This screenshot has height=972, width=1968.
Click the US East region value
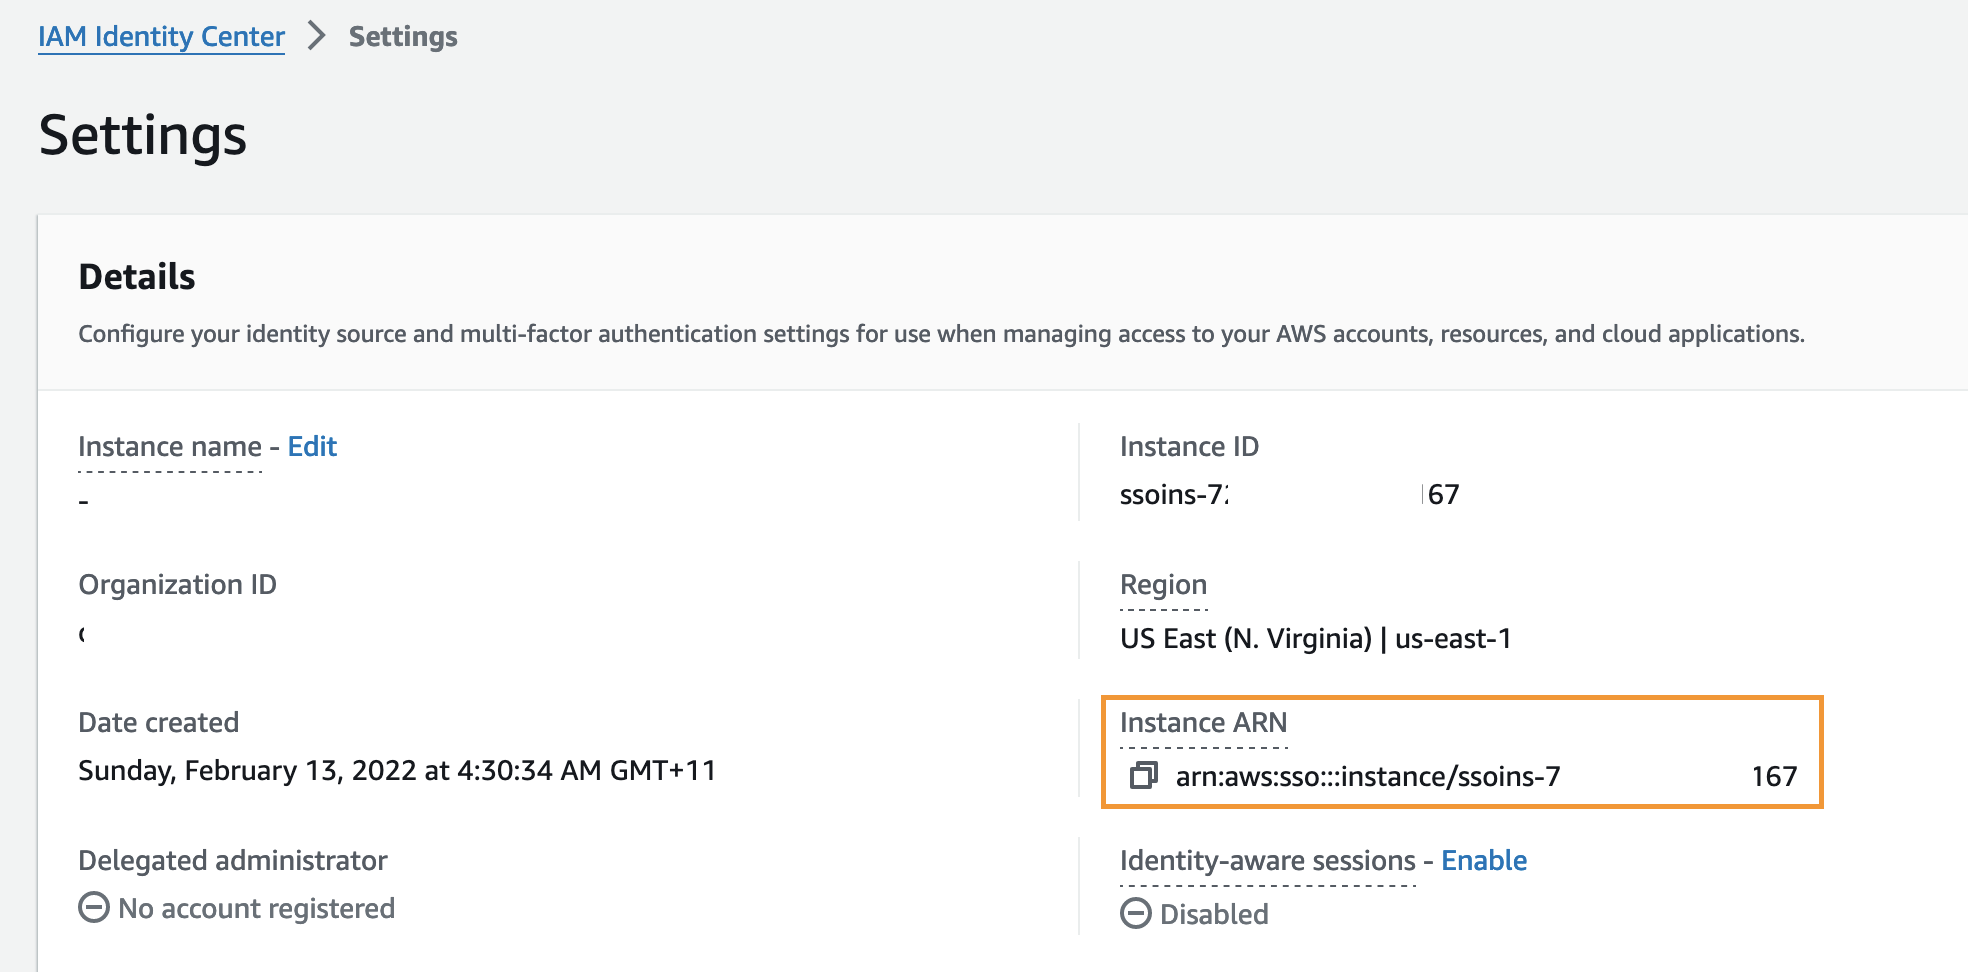pos(1315,638)
